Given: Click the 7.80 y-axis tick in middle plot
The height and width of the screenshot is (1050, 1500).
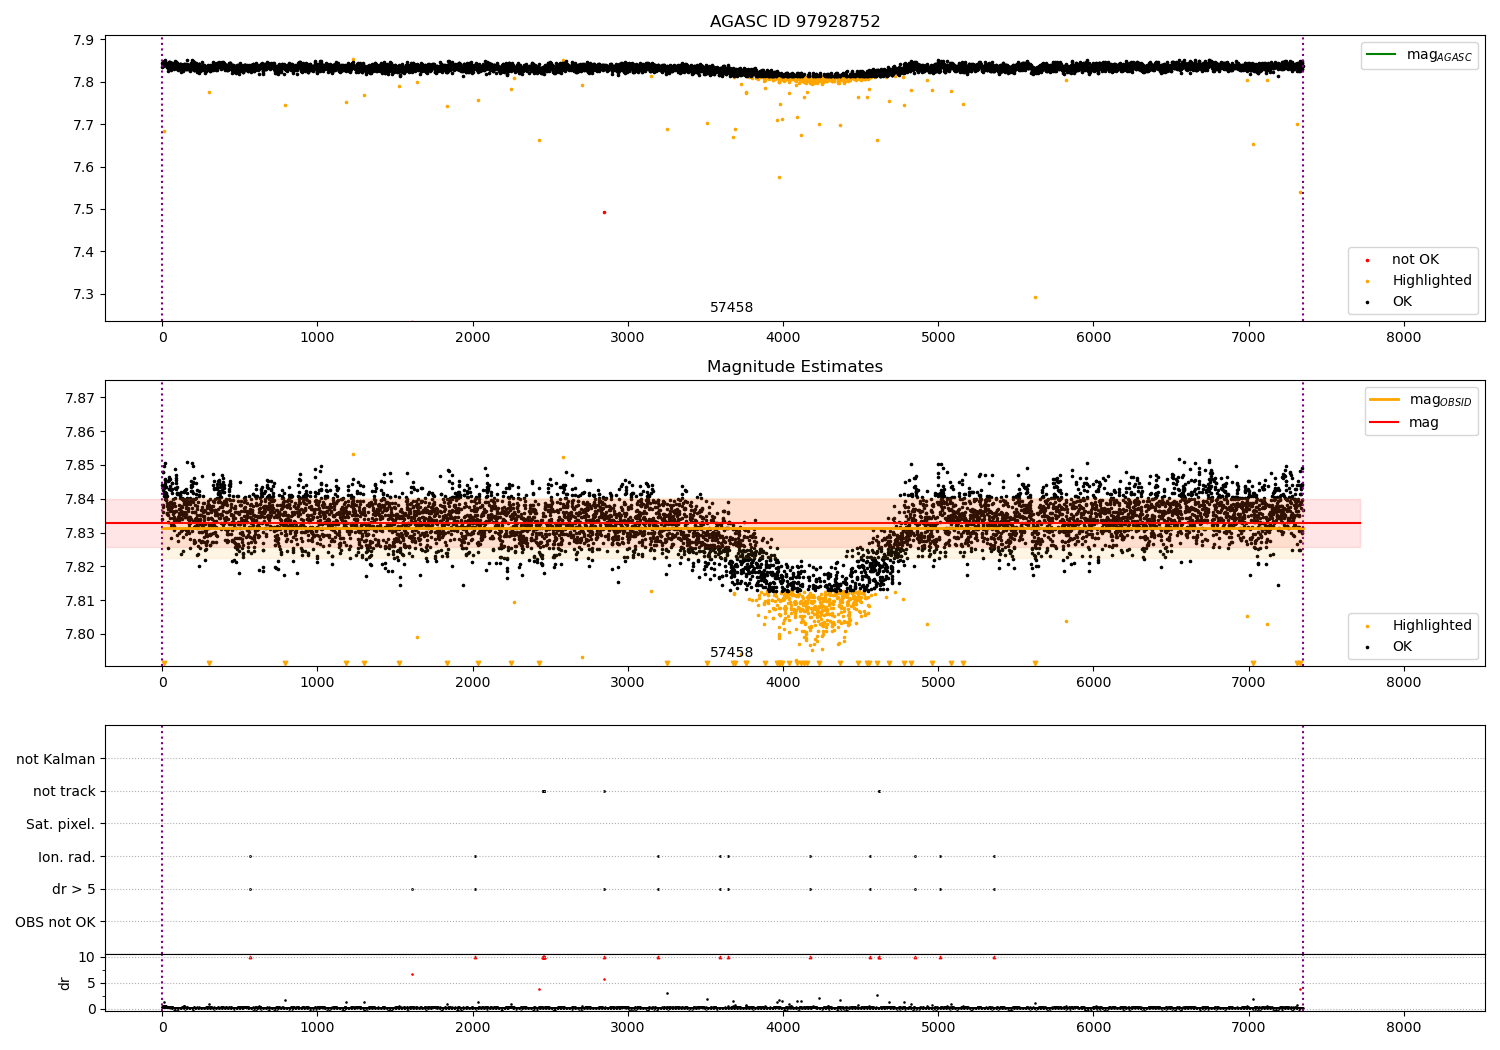Looking at the screenshot, I should [80, 634].
